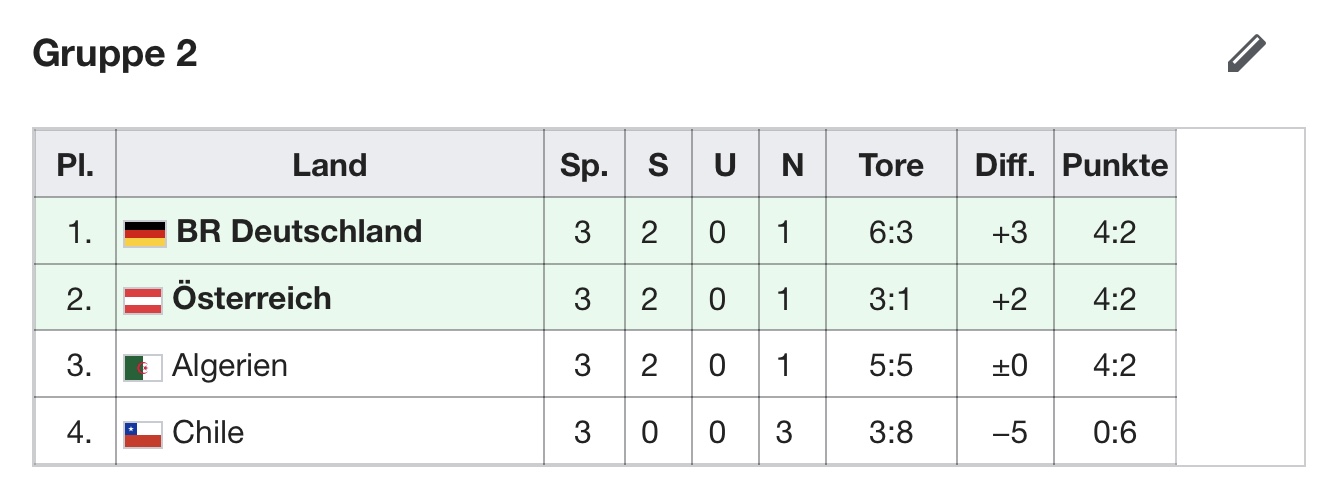This screenshot has width=1324, height=490.
Task: Click the pencil edit icon for Gruppe 2
Action: (x=1246, y=54)
